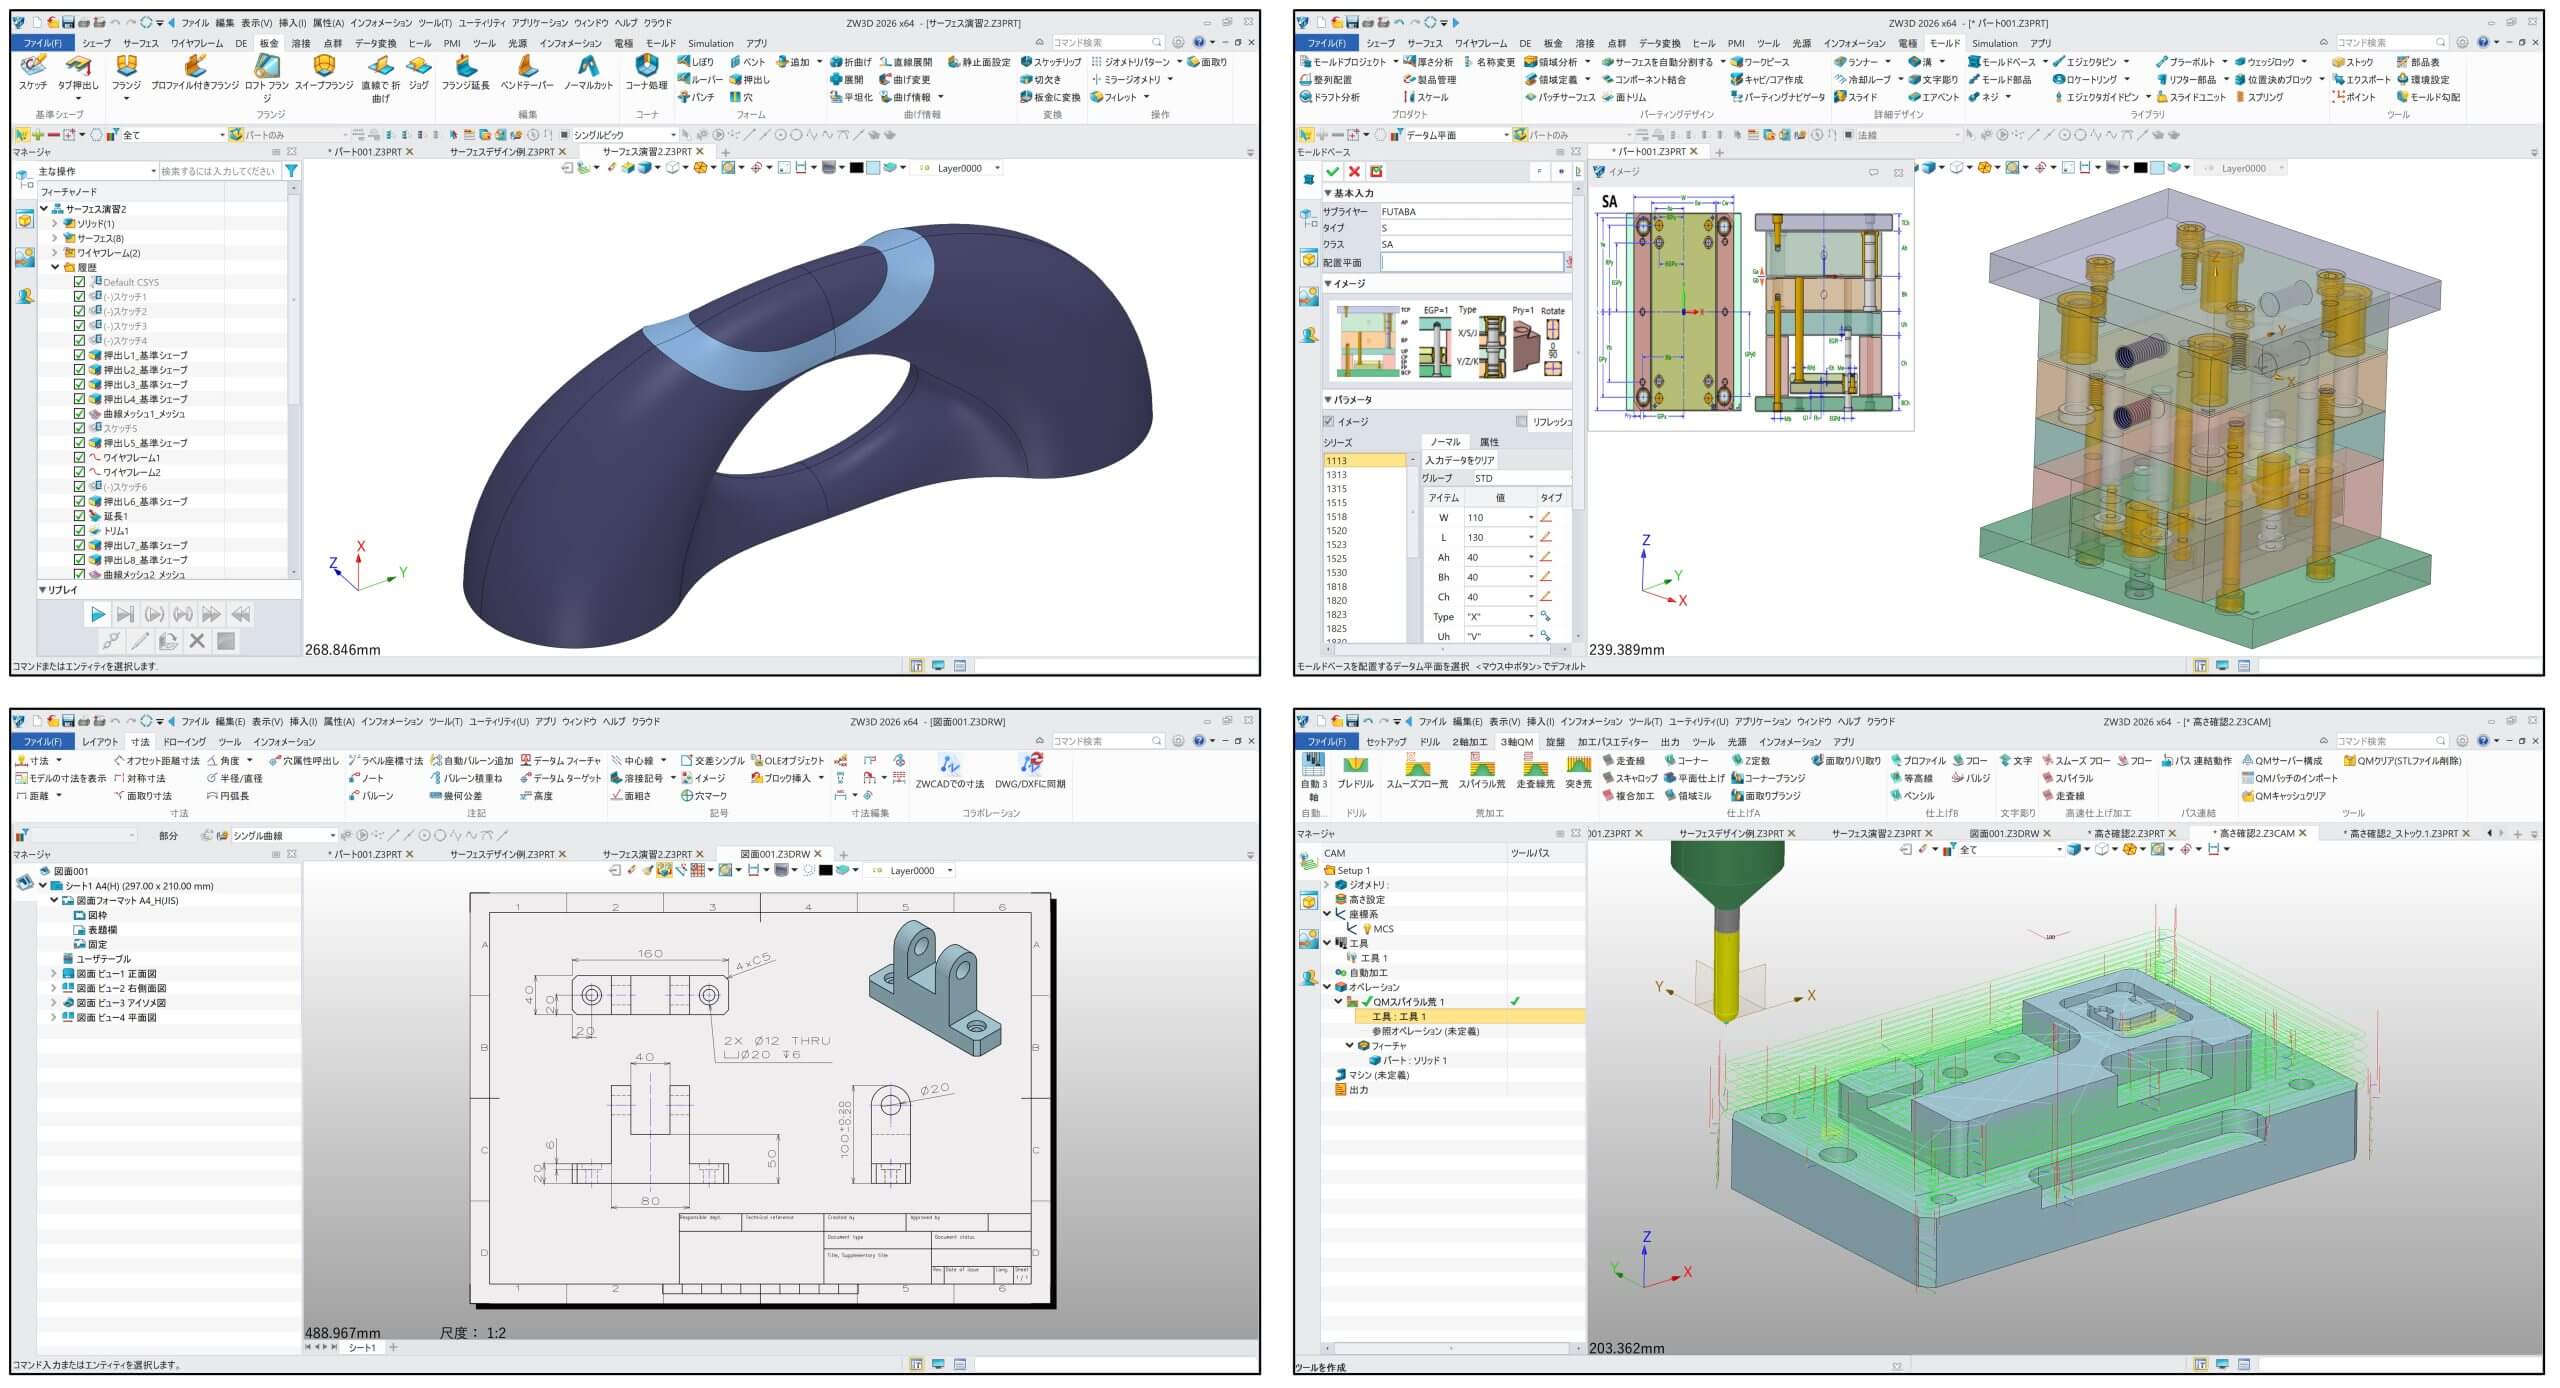Pick the プロファイル付きフランジ tool
Image resolution: width=2560 pixels, height=1388 pixels.
(195, 73)
